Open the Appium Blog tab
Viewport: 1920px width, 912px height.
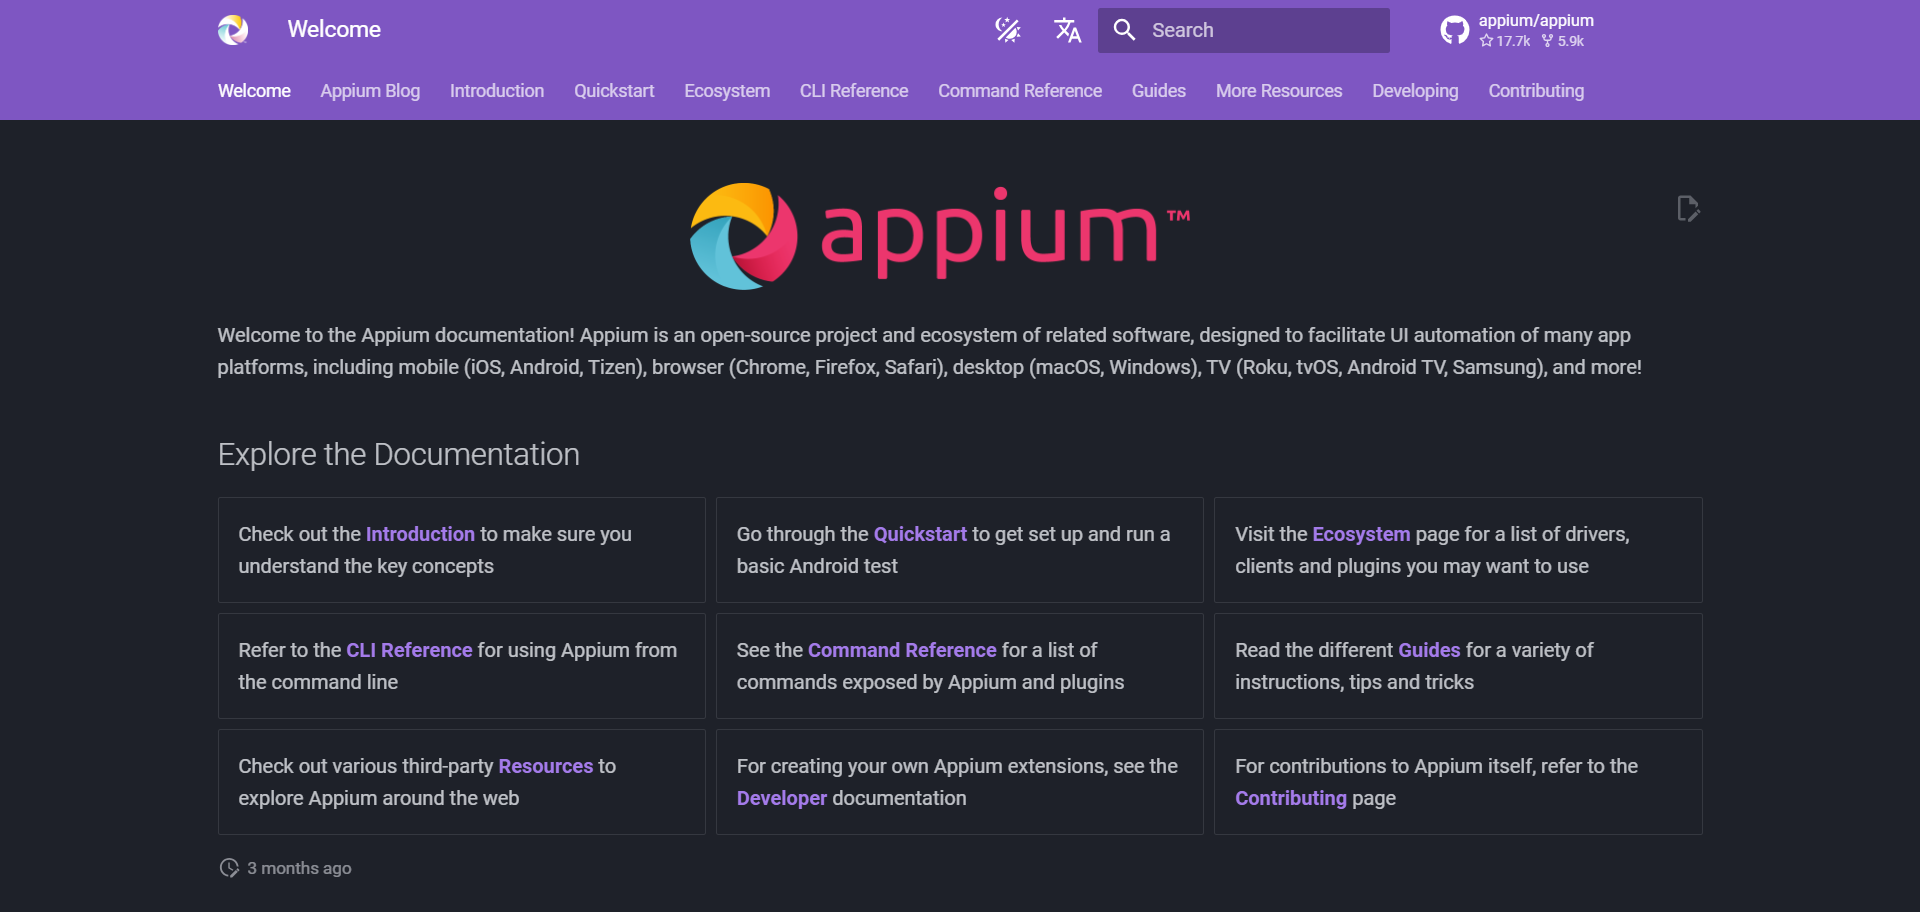(x=370, y=91)
